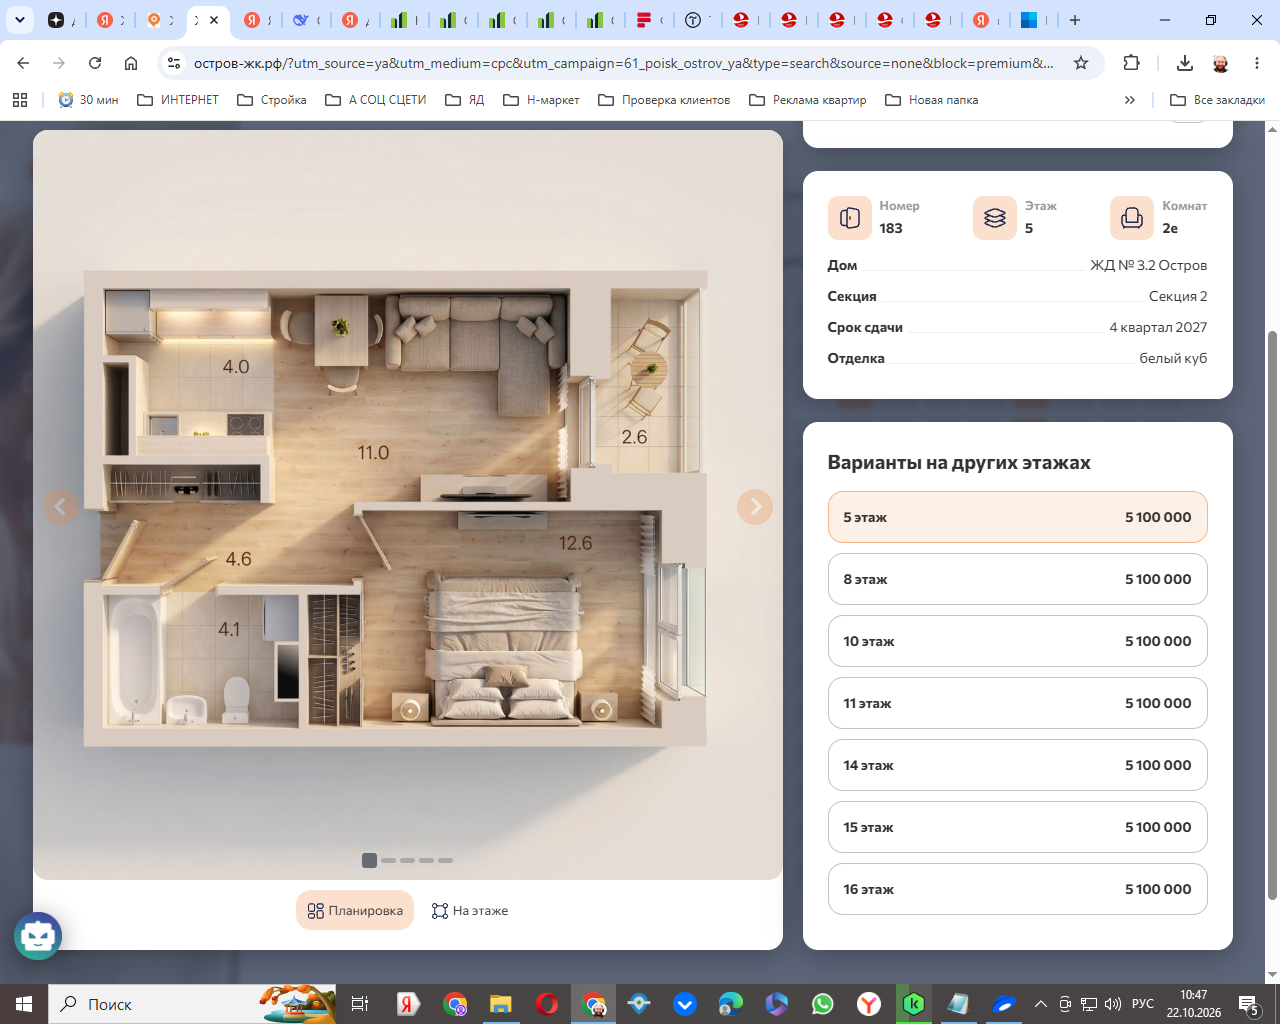
Task: Open the browser extensions menu
Action: 1131,63
